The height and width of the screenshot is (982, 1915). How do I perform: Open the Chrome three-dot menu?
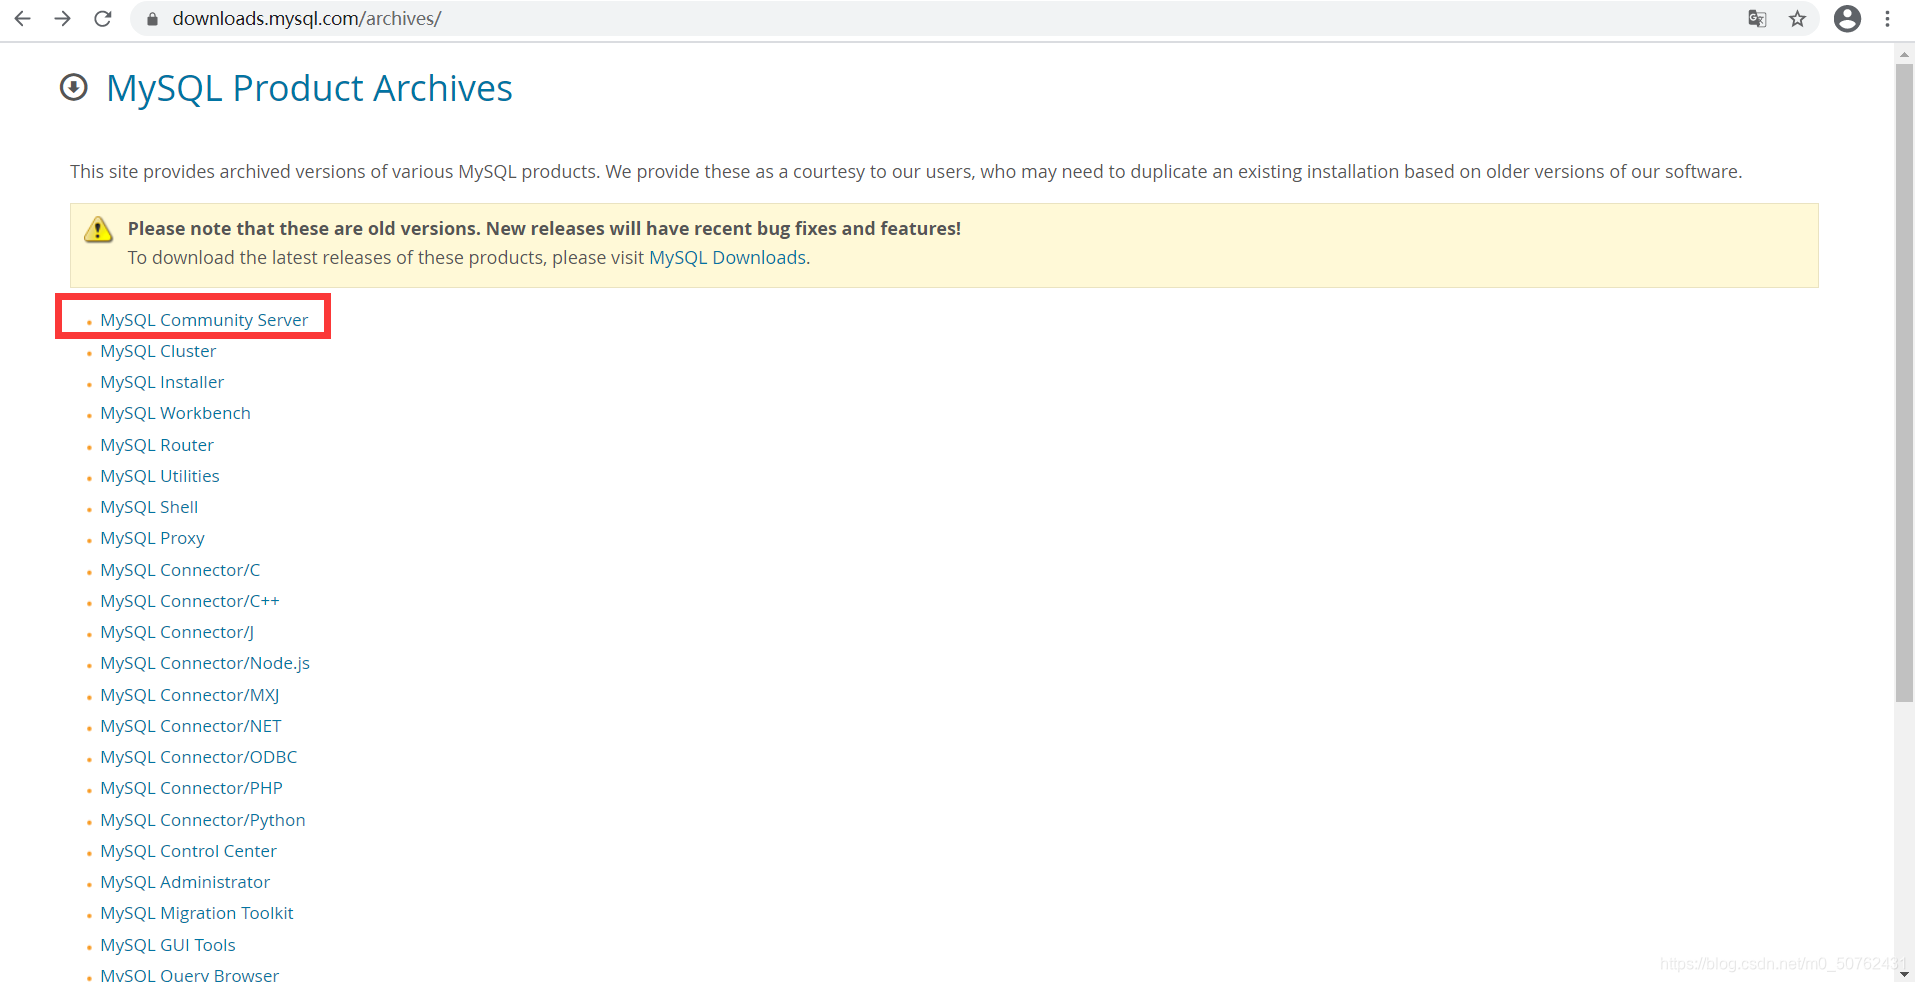pyautogui.click(x=1887, y=19)
